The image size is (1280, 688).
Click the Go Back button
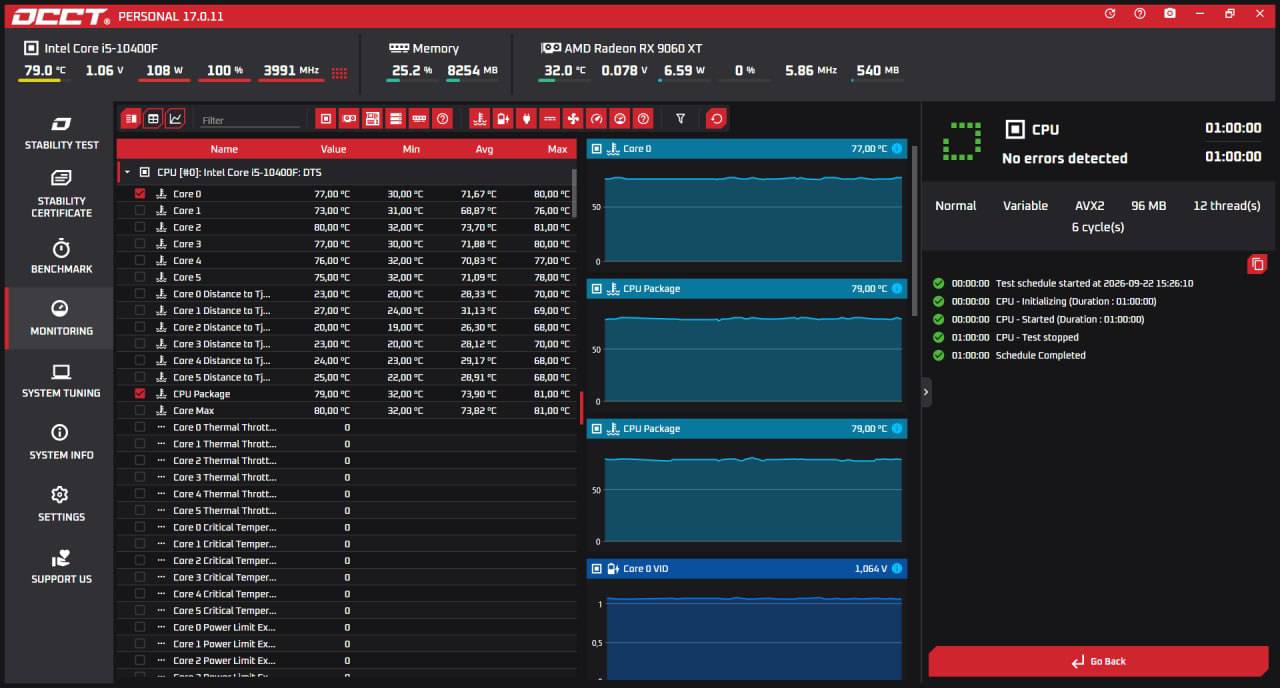[x=1099, y=661]
